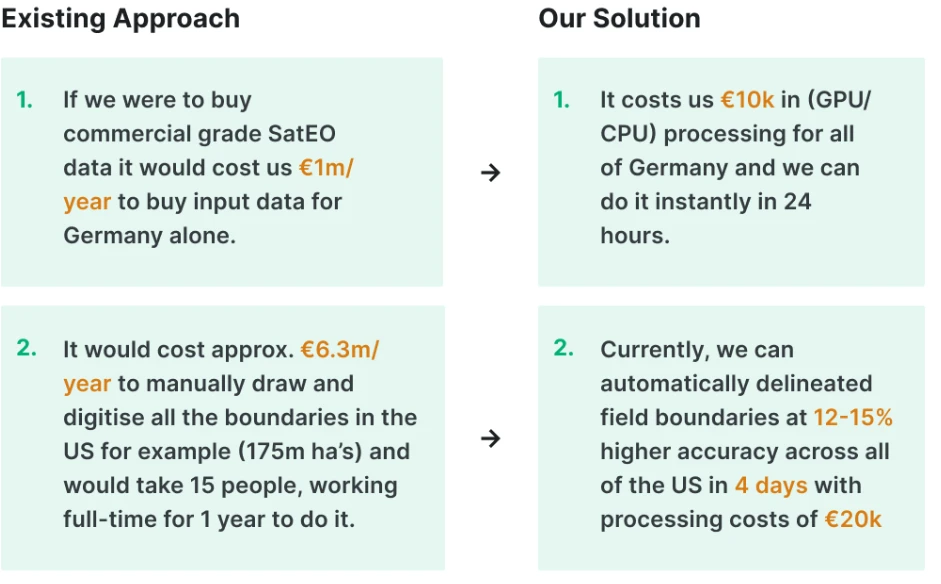Screen dimensions: 941x584
Task: Click the orange '€10k' processing cost
Action: point(747,100)
